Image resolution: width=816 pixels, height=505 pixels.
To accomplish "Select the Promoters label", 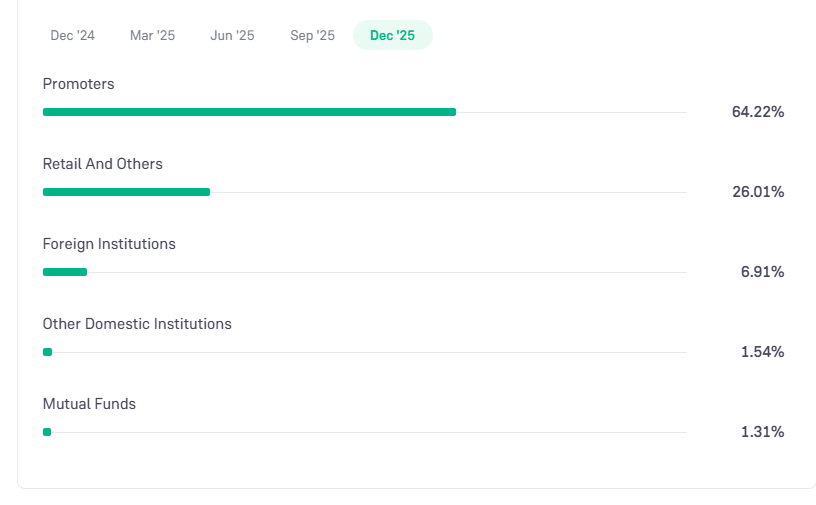I will coord(78,84).
